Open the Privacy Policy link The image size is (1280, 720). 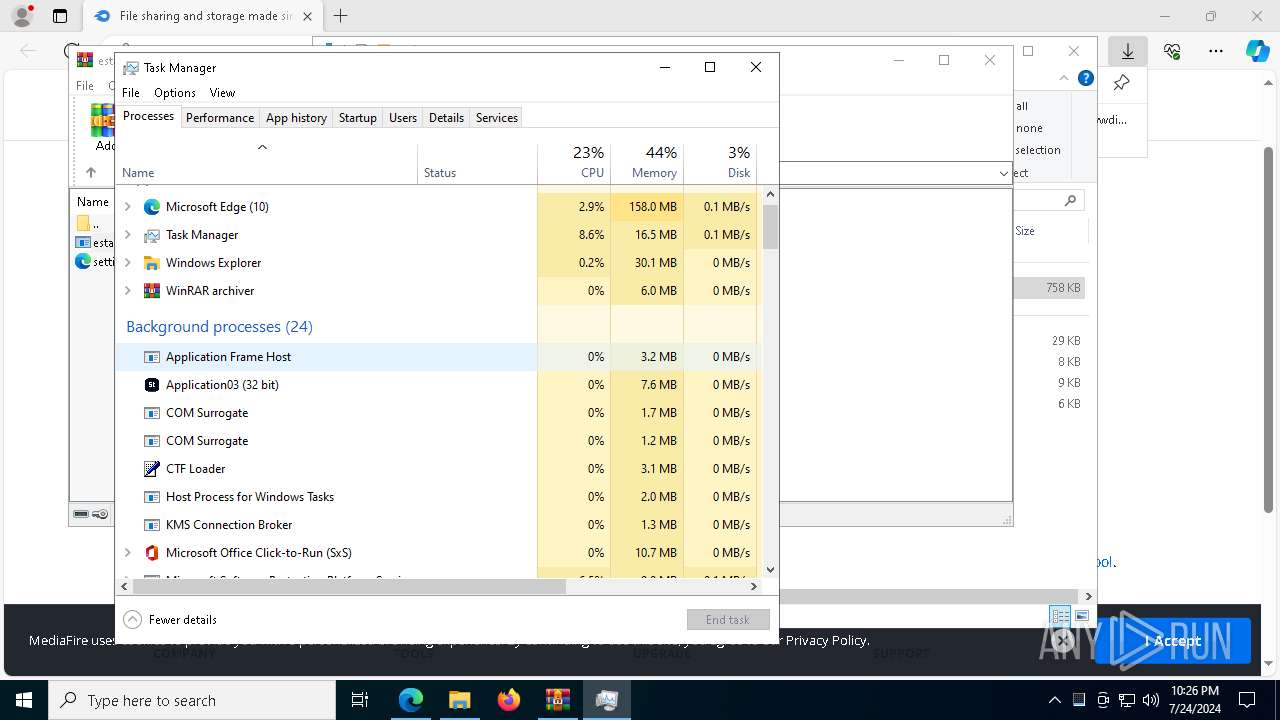click(x=826, y=640)
